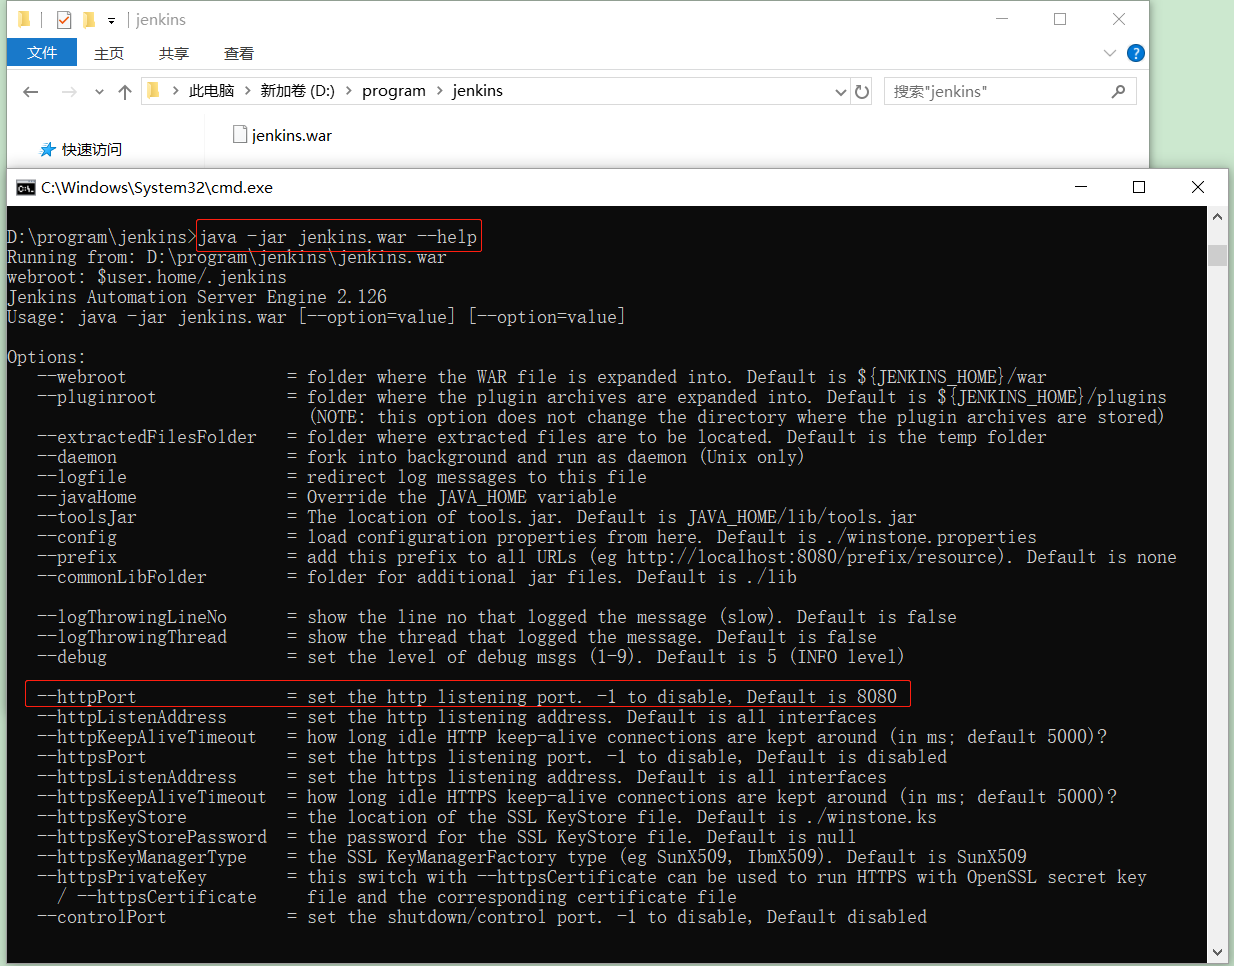Click the --logThrowingThread option text

131,637
